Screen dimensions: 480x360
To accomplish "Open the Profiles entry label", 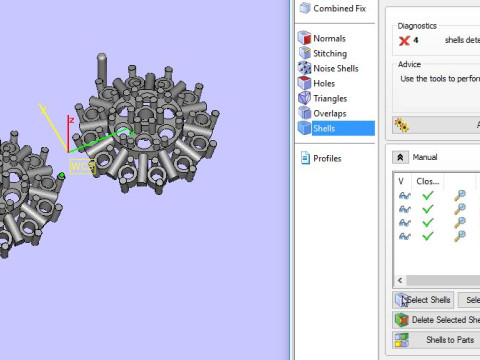I will coord(327,158).
